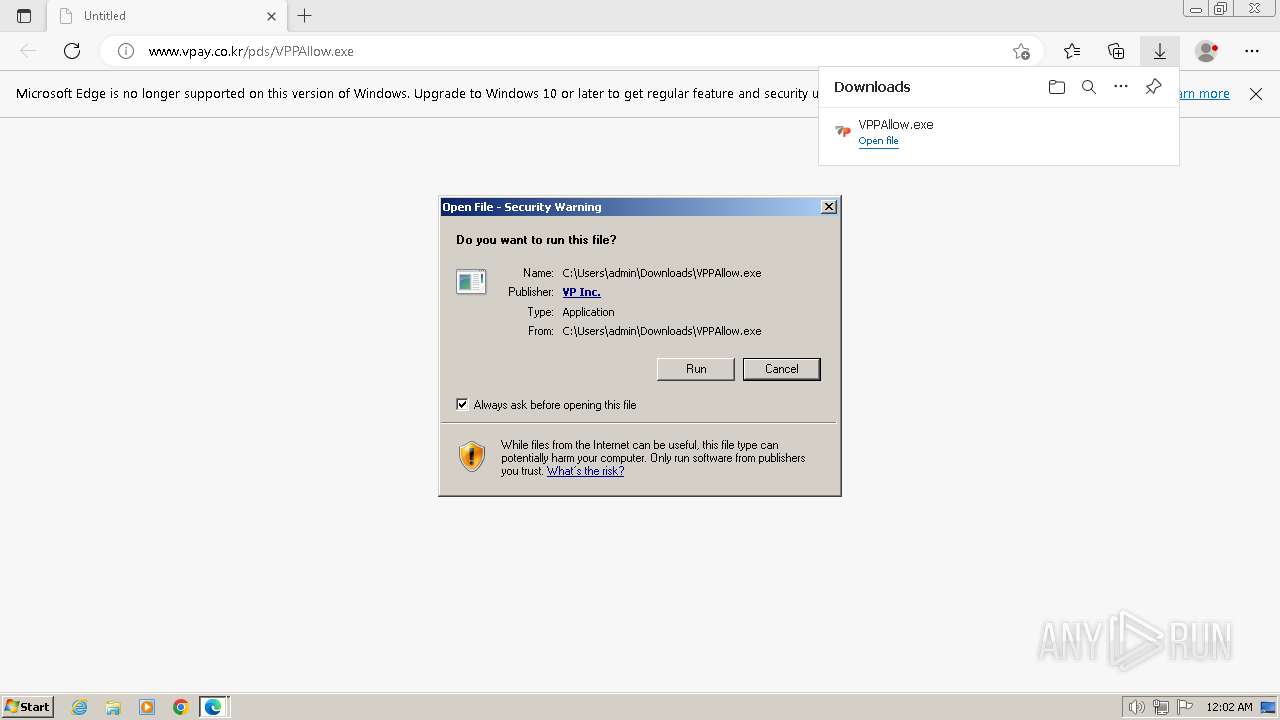Open the Windows Start menu

pos(27,707)
